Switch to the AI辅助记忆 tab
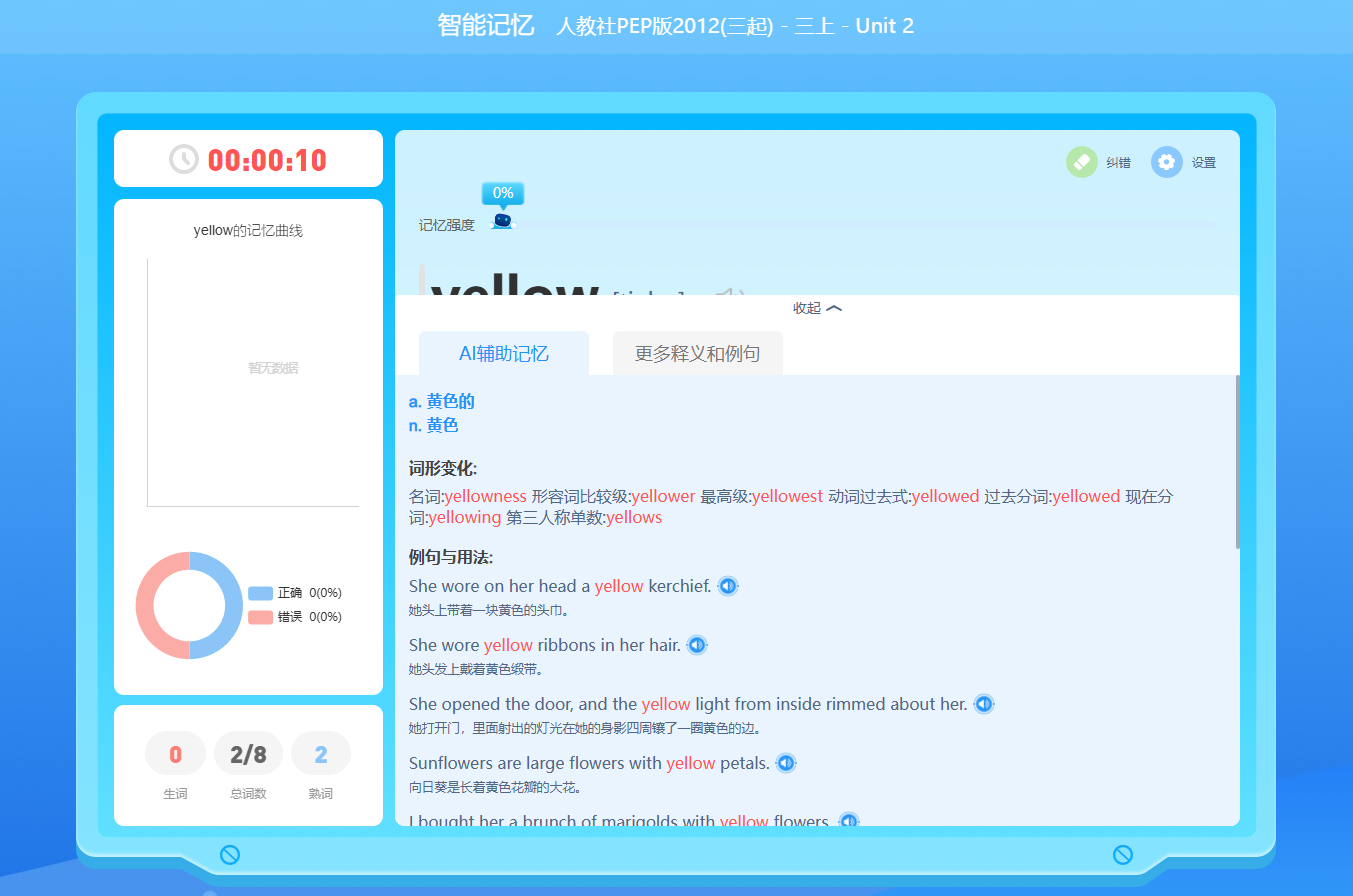The height and width of the screenshot is (896, 1353). pyautogui.click(x=504, y=353)
